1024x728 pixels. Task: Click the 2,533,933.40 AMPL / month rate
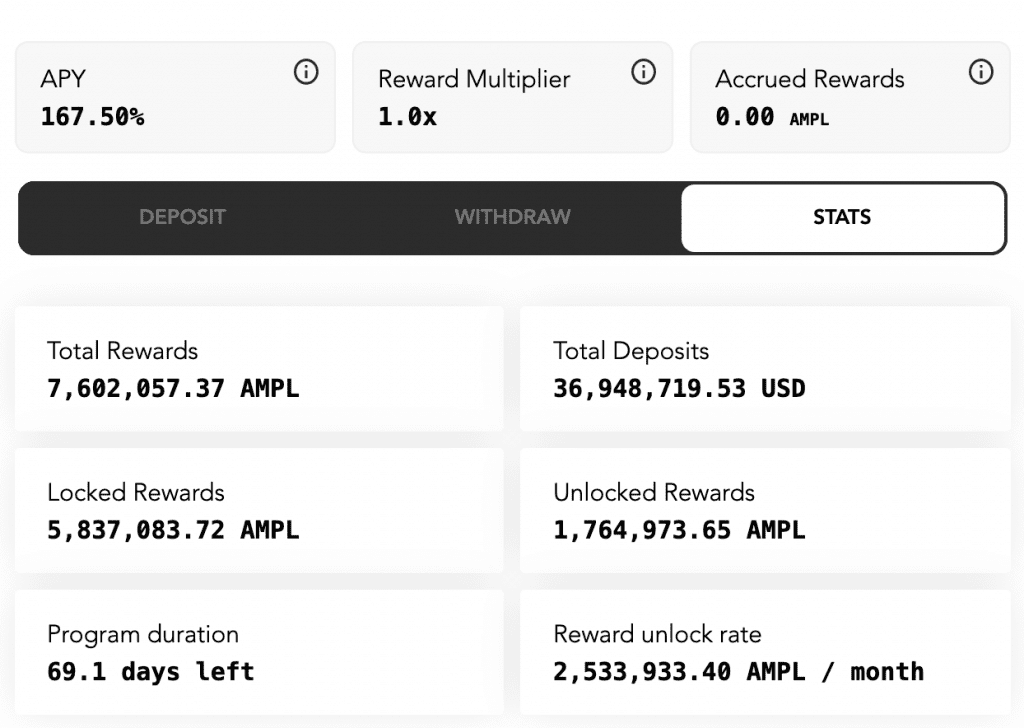738,671
